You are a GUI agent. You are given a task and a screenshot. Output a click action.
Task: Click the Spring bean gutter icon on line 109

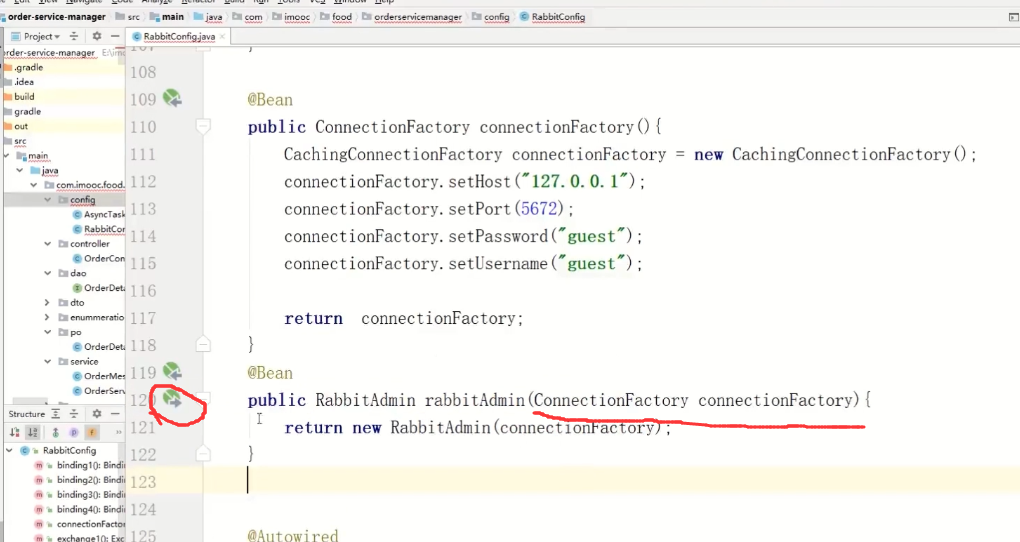pyautogui.click(x=172, y=98)
